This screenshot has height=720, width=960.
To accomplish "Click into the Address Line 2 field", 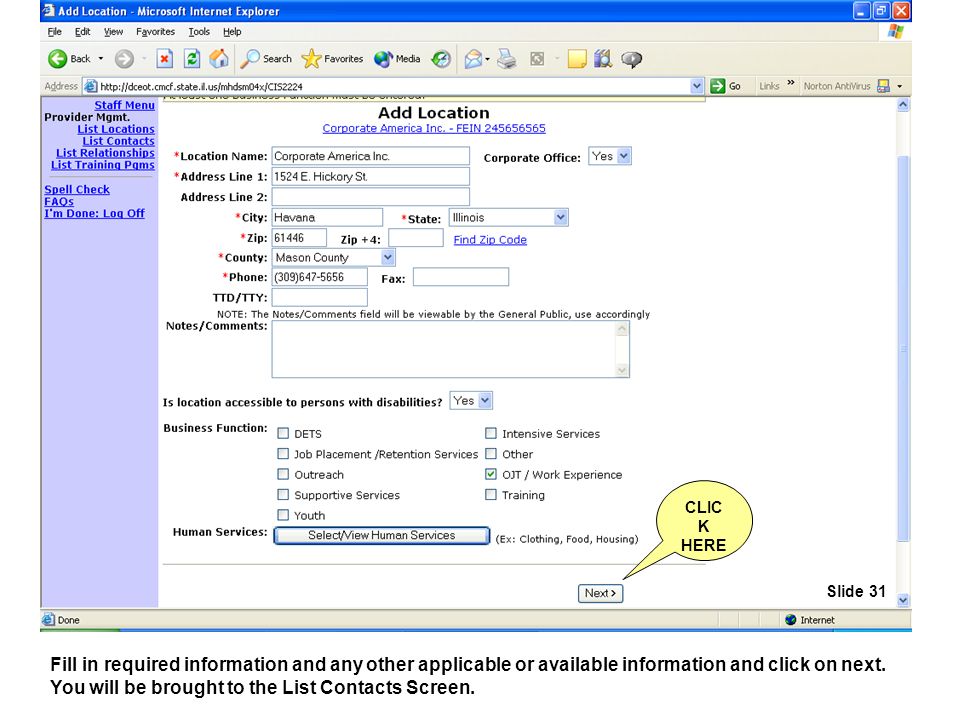I will pos(370,197).
